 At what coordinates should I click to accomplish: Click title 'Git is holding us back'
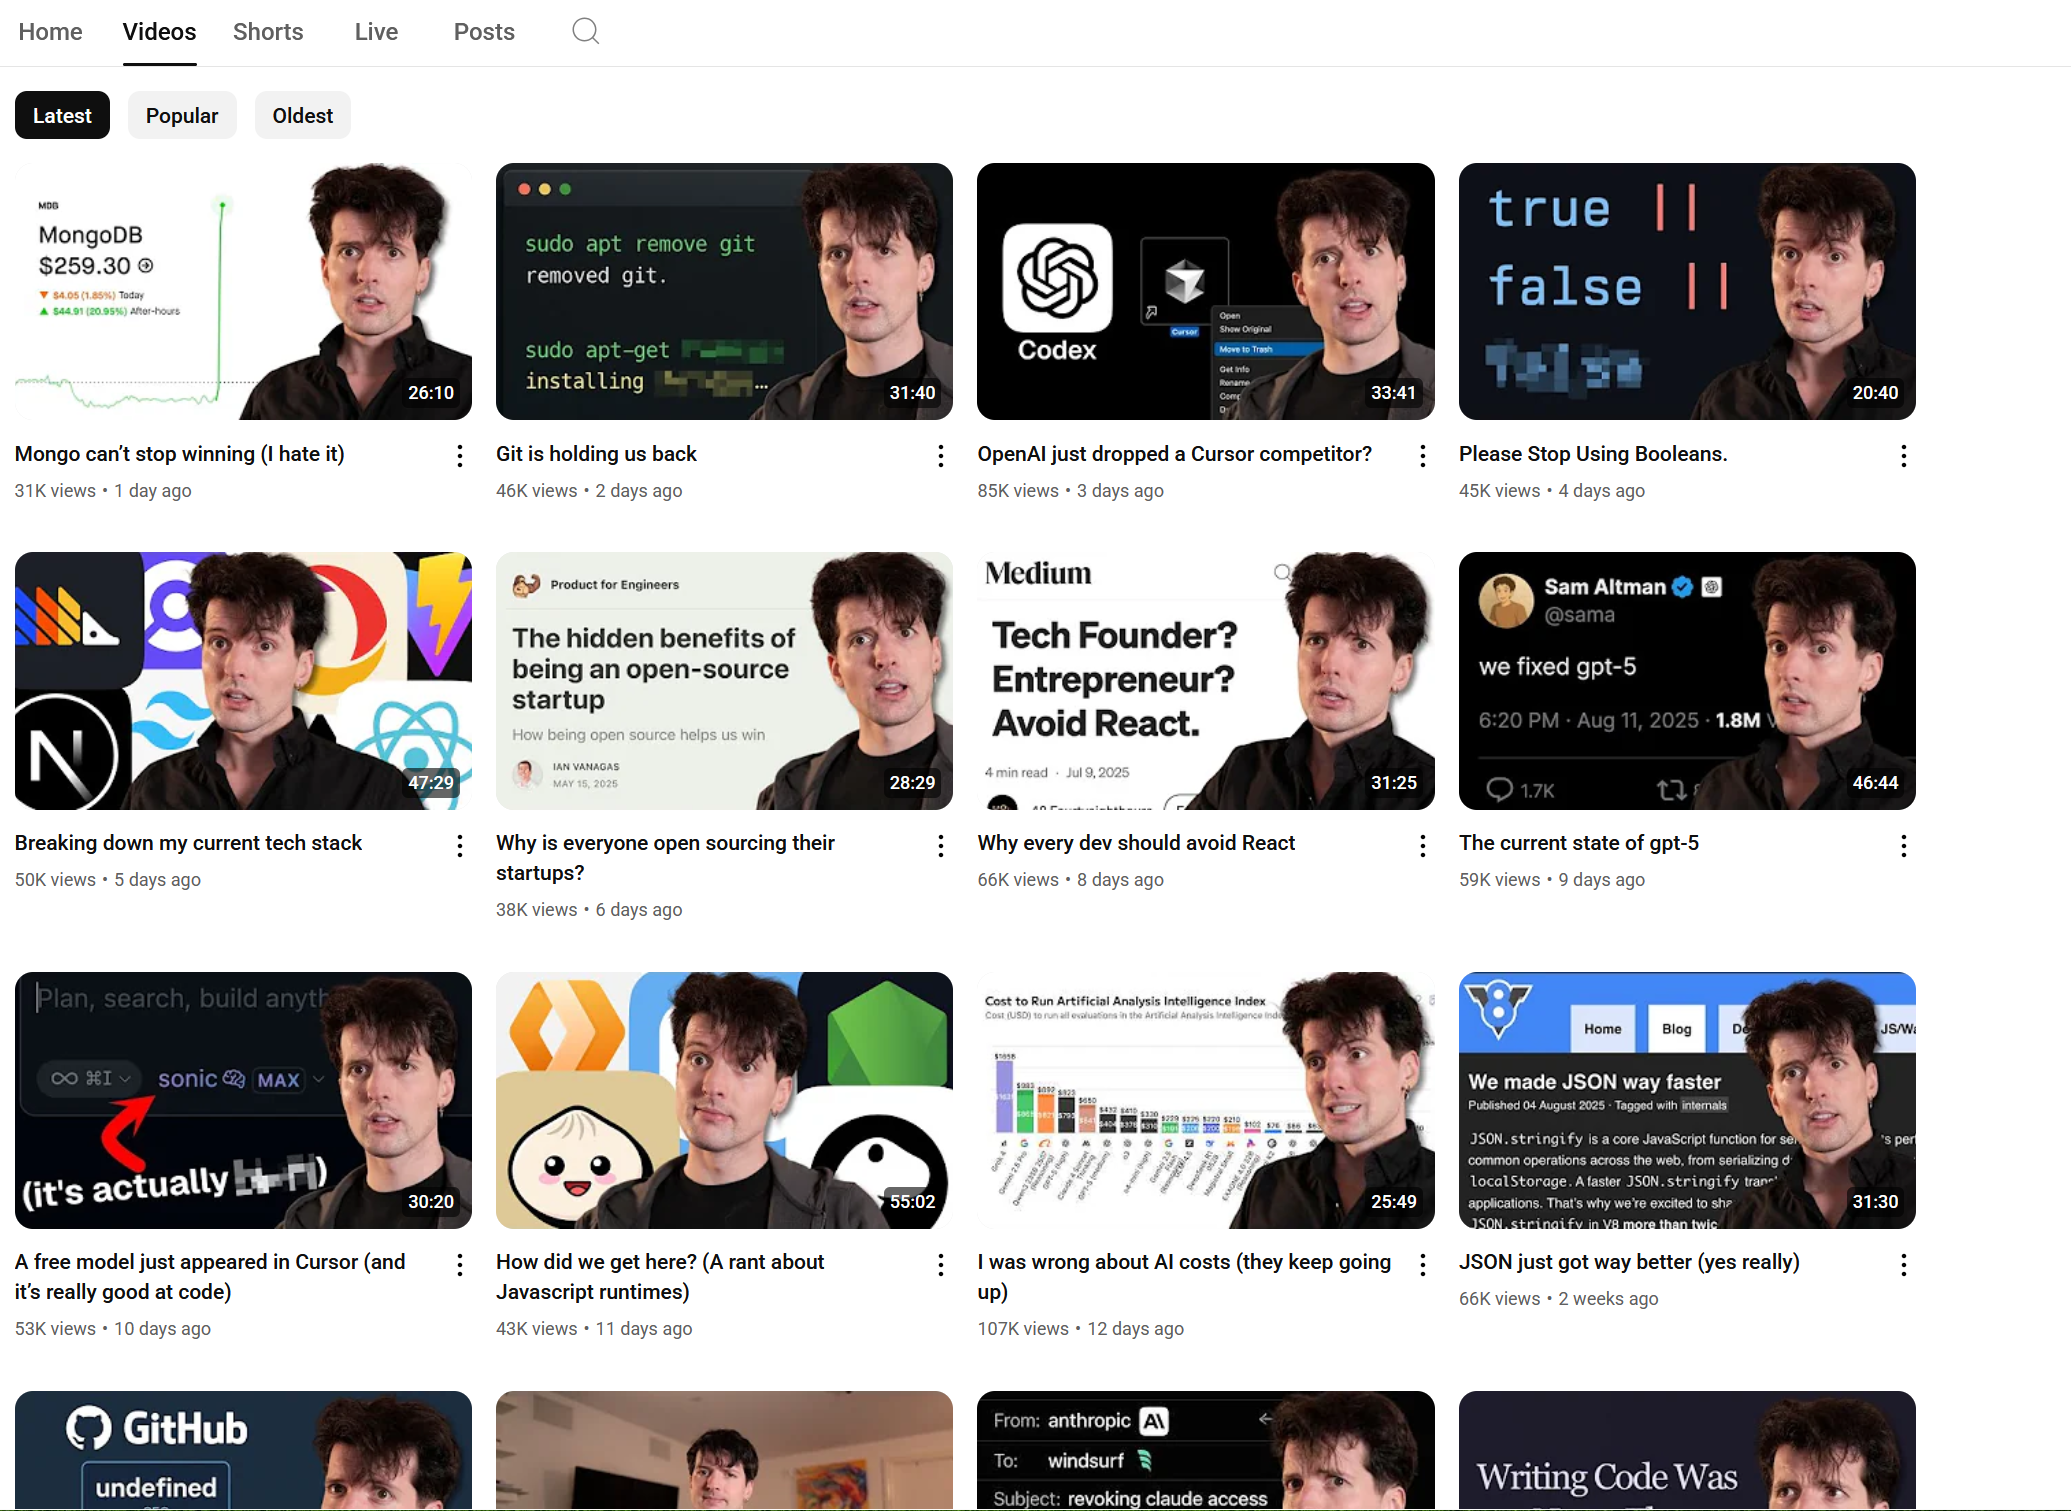(x=596, y=454)
